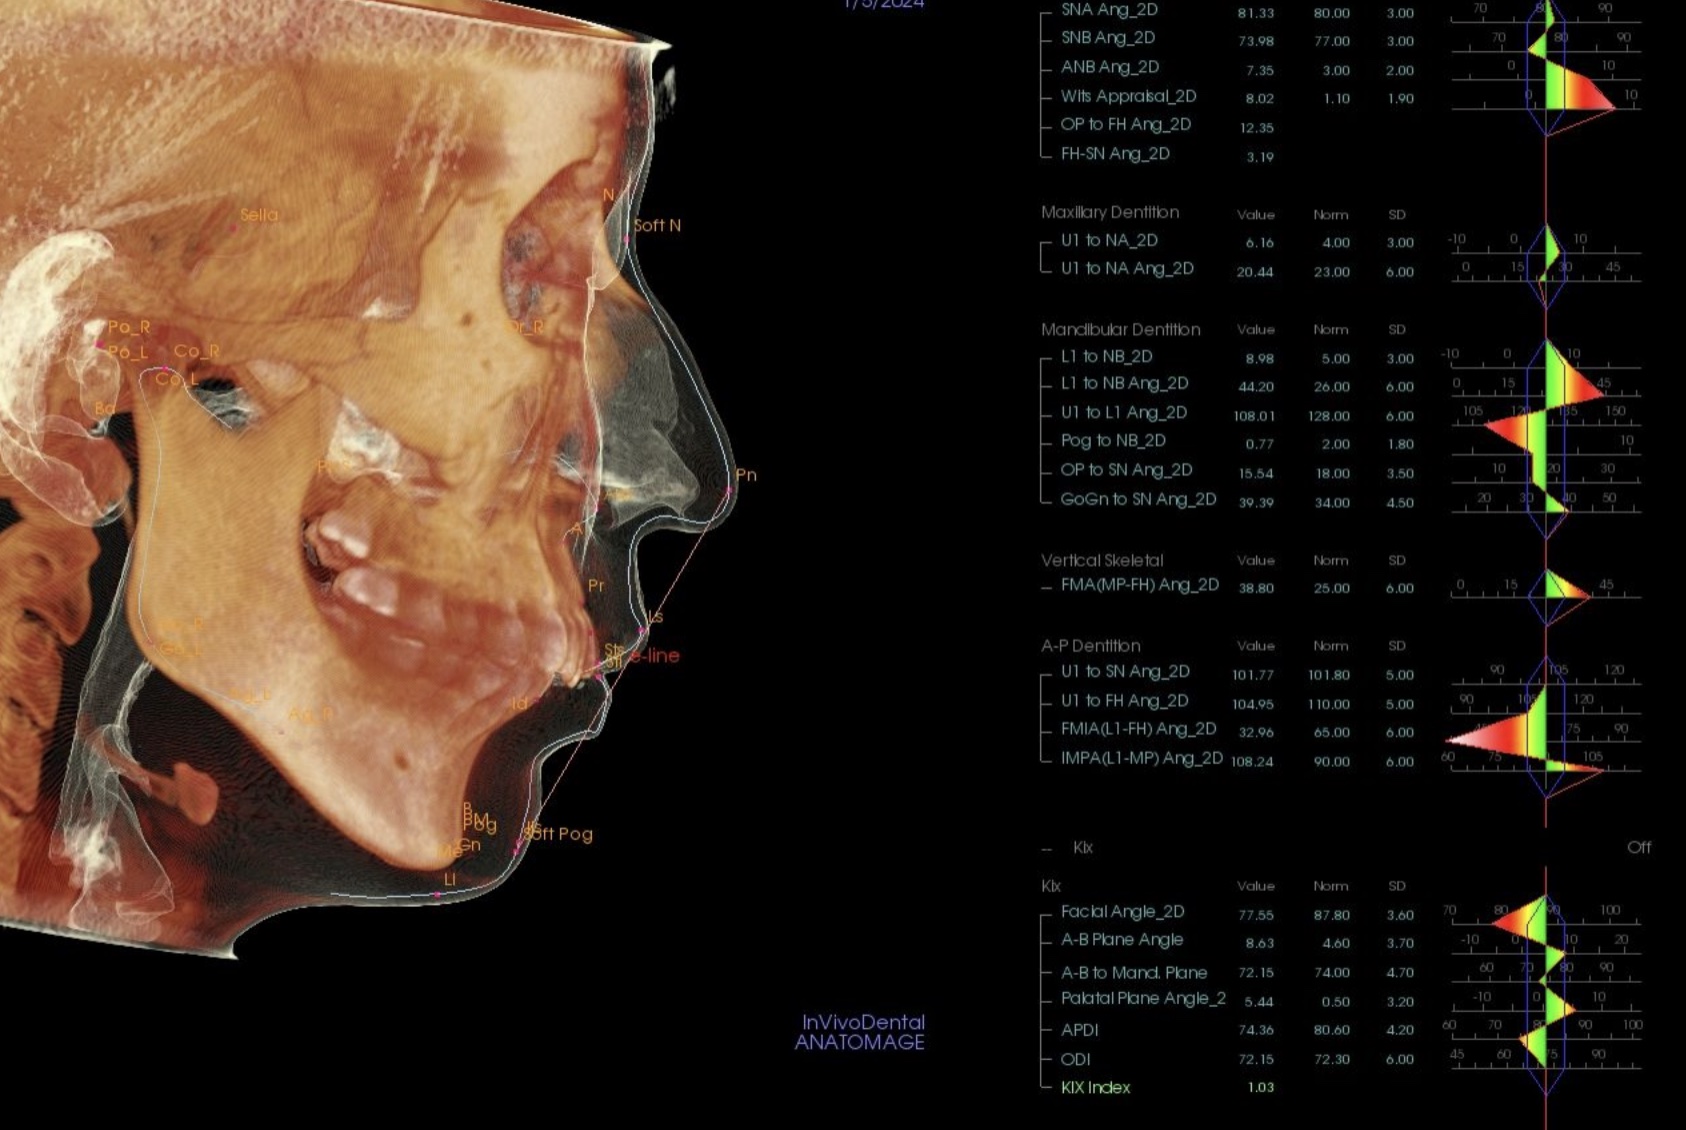
Task: Click the red e-line label
Action: tap(656, 656)
